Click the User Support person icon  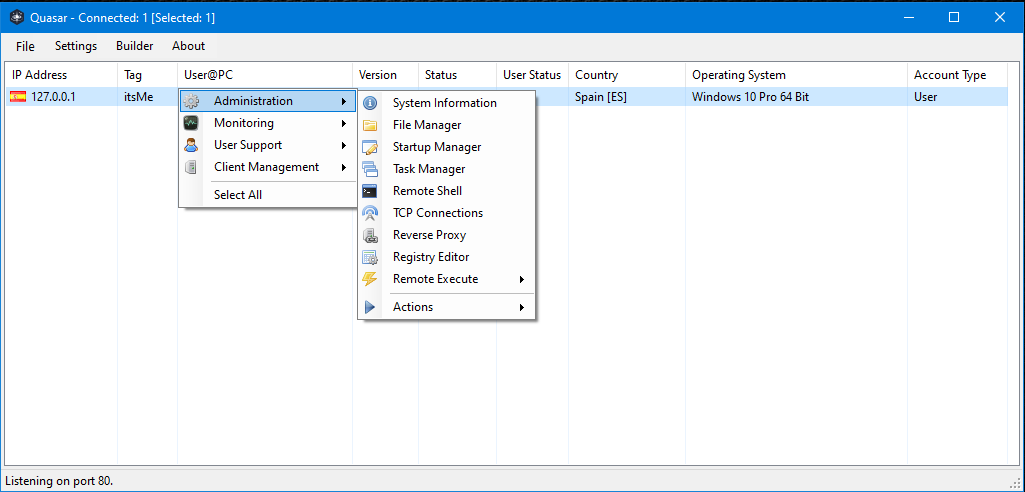click(x=191, y=145)
